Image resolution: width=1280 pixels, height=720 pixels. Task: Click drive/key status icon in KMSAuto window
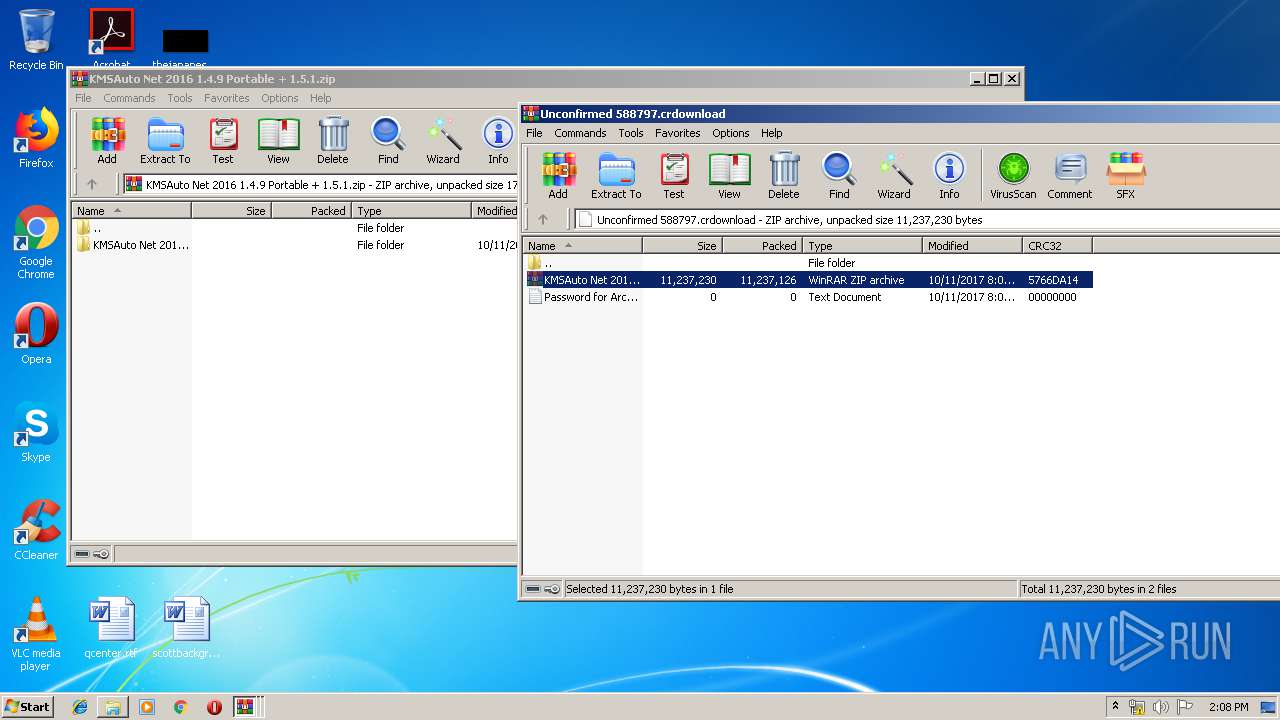pyautogui.click(x=92, y=554)
